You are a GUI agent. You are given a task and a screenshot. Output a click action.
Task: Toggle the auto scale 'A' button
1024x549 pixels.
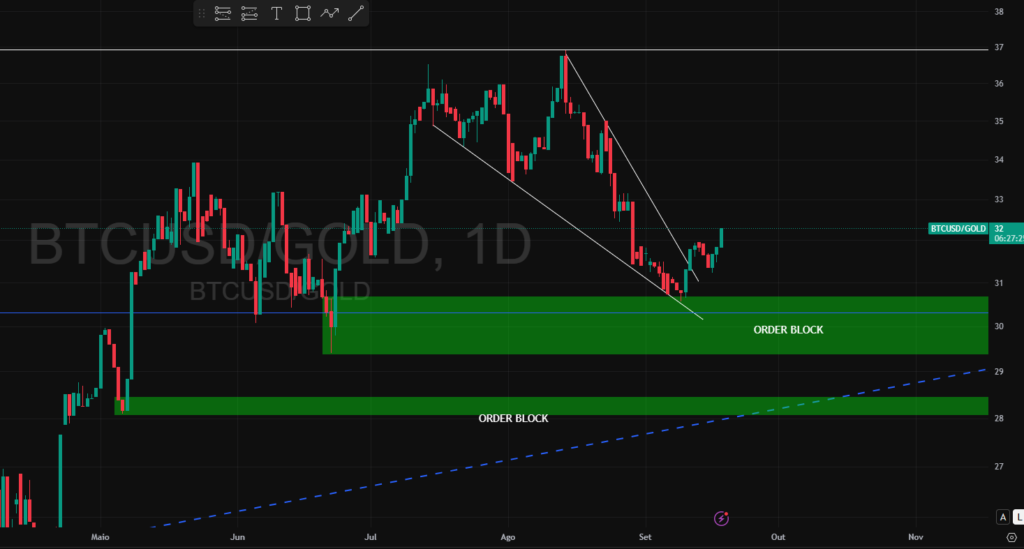point(1002,517)
